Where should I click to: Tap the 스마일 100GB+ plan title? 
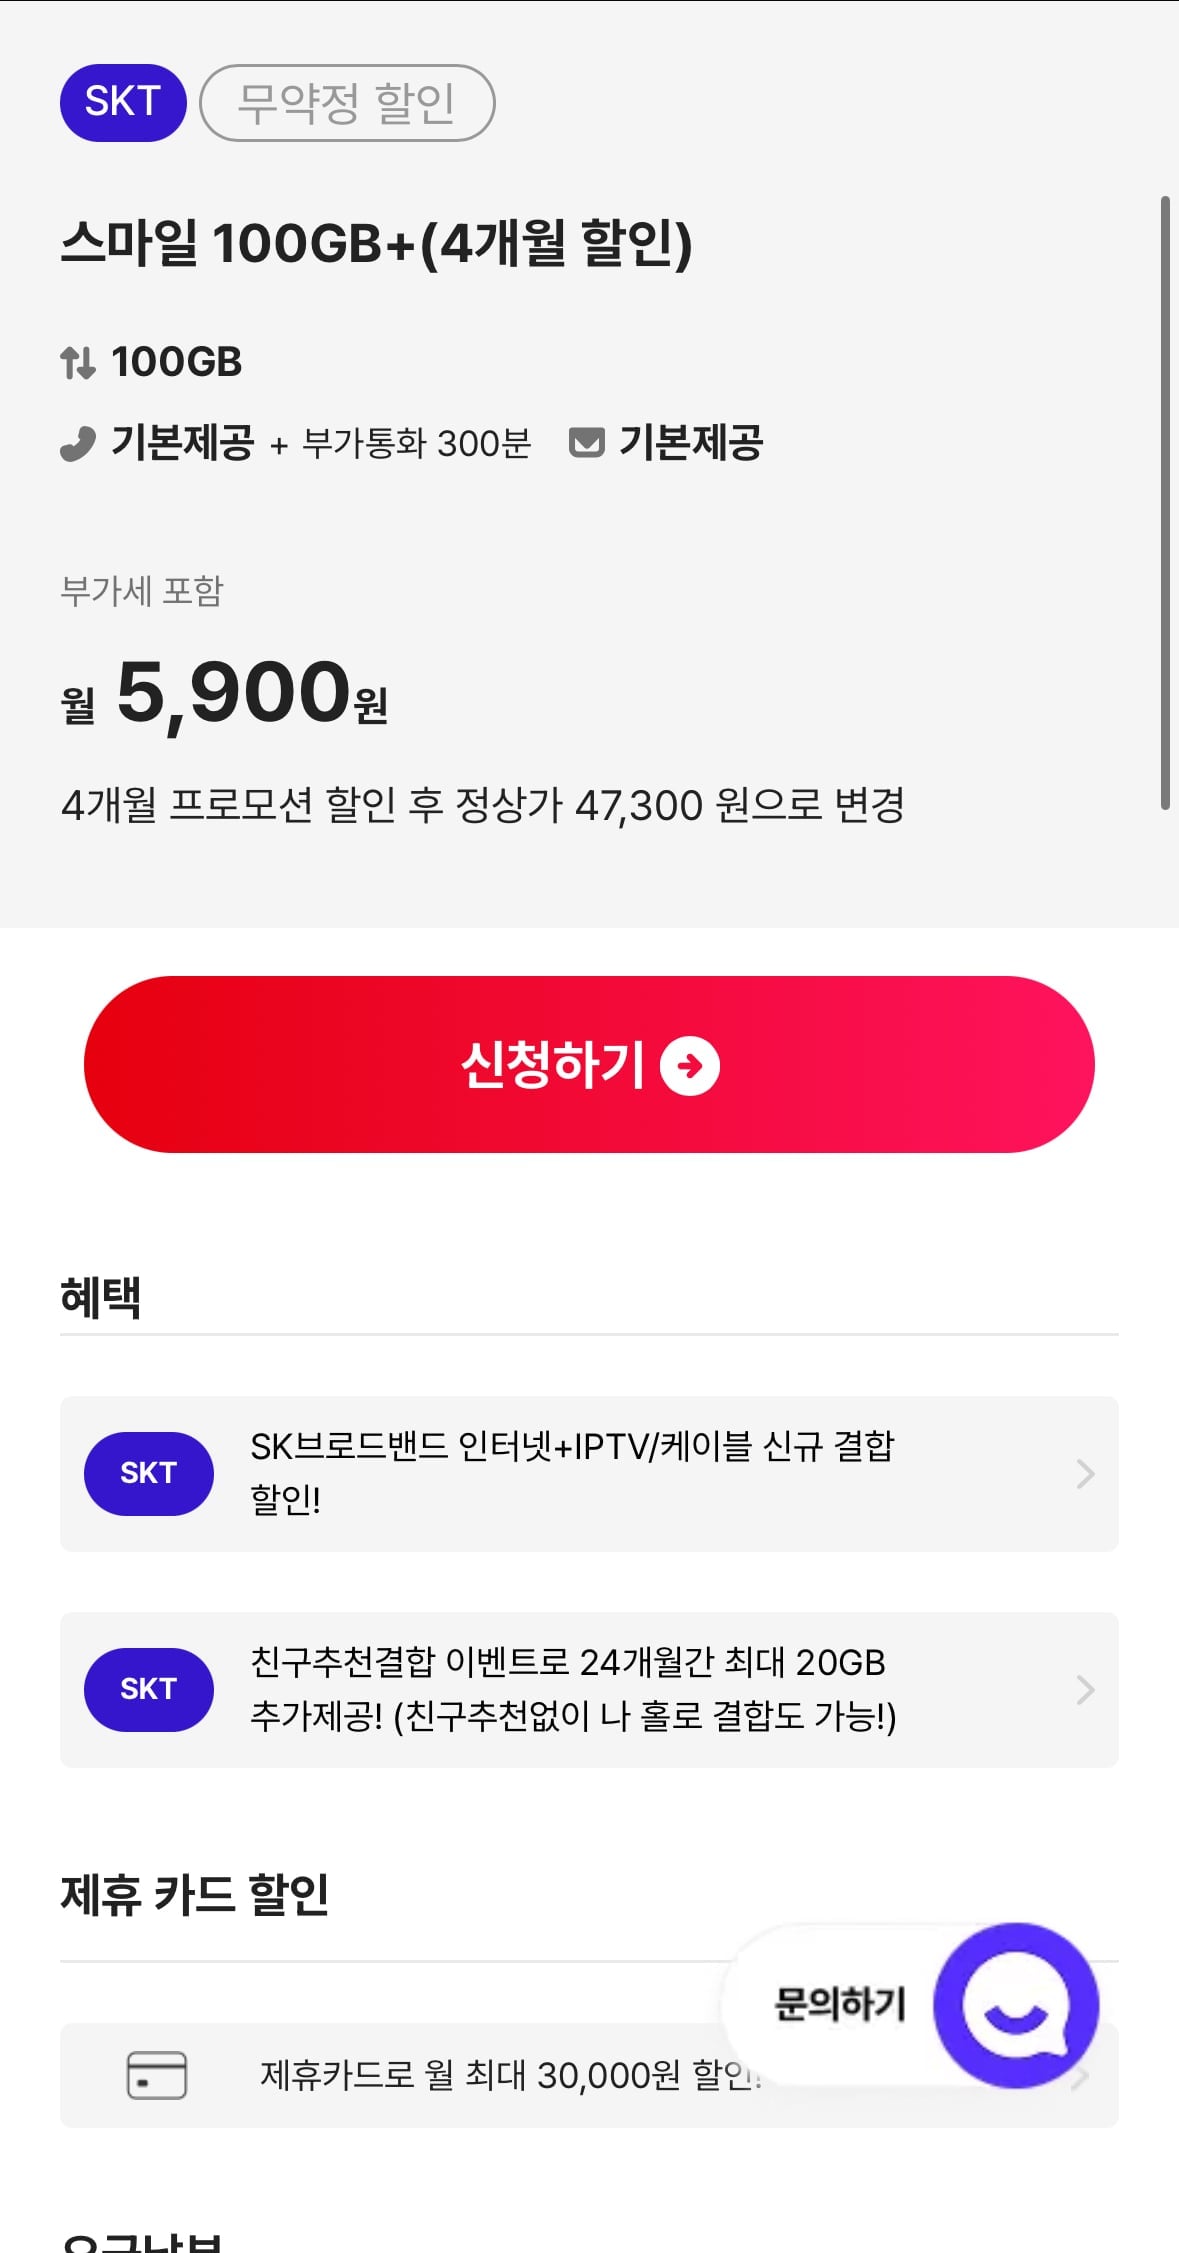tap(376, 243)
